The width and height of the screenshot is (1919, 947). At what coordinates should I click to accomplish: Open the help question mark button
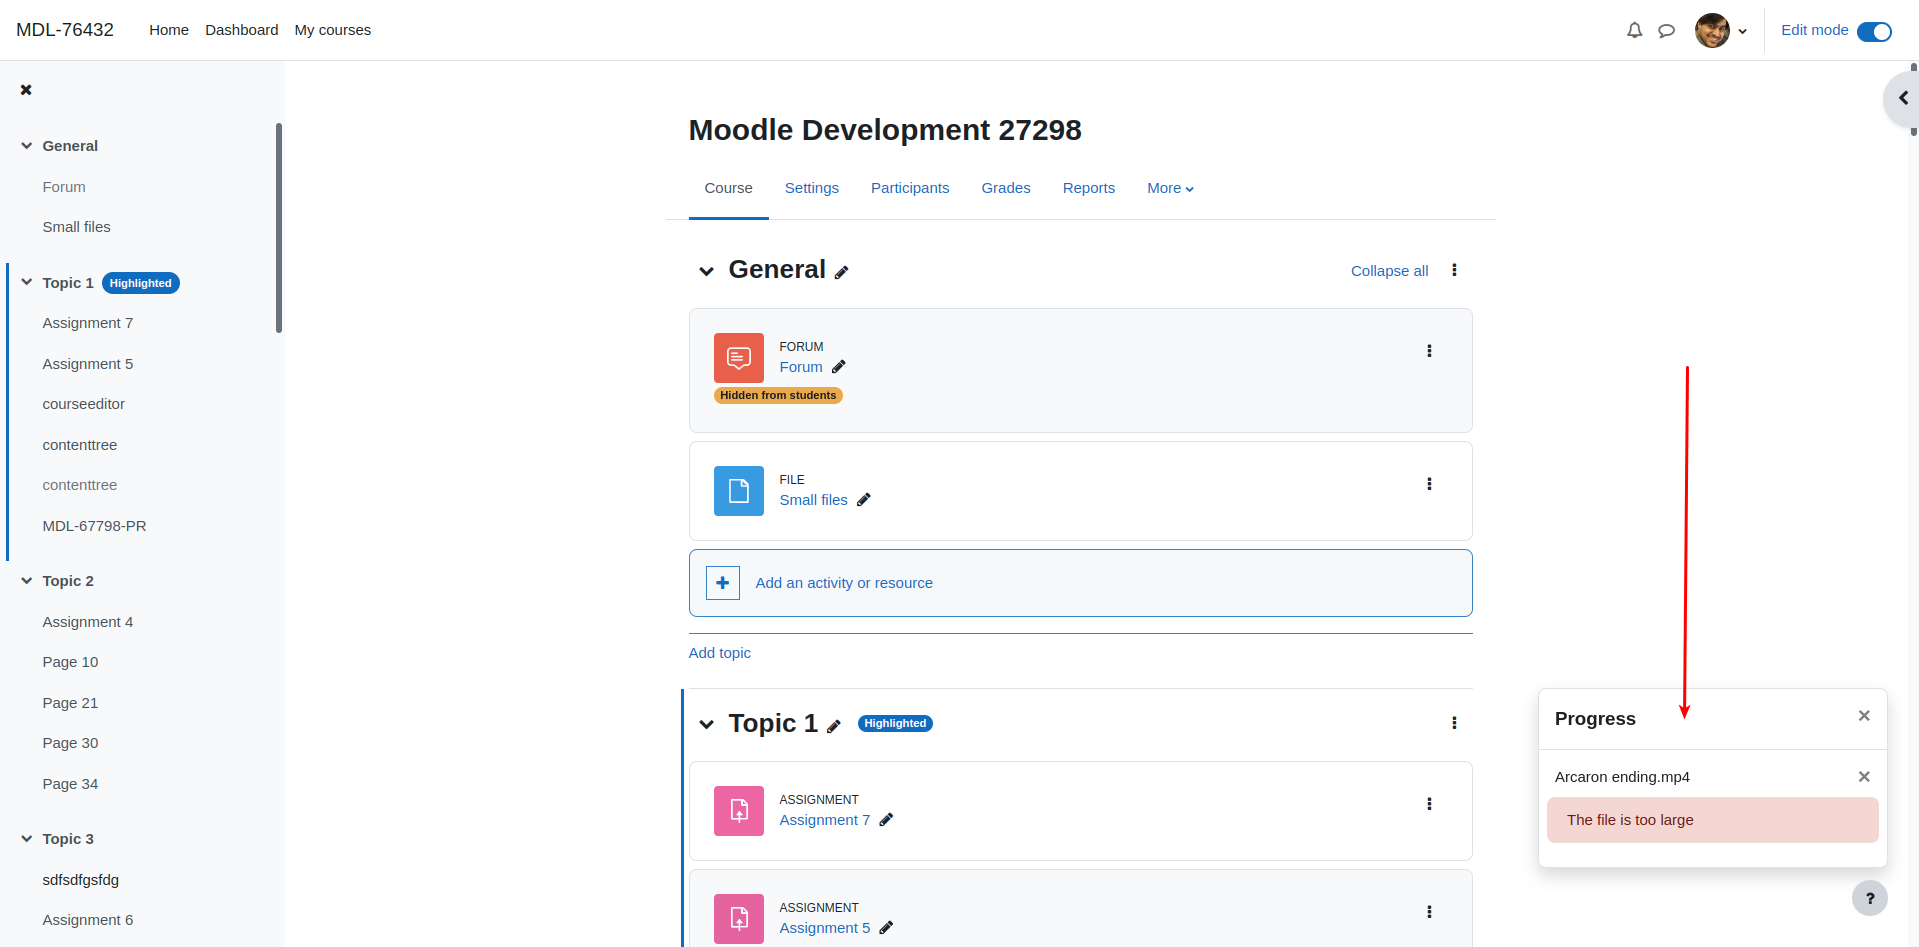(x=1870, y=898)
